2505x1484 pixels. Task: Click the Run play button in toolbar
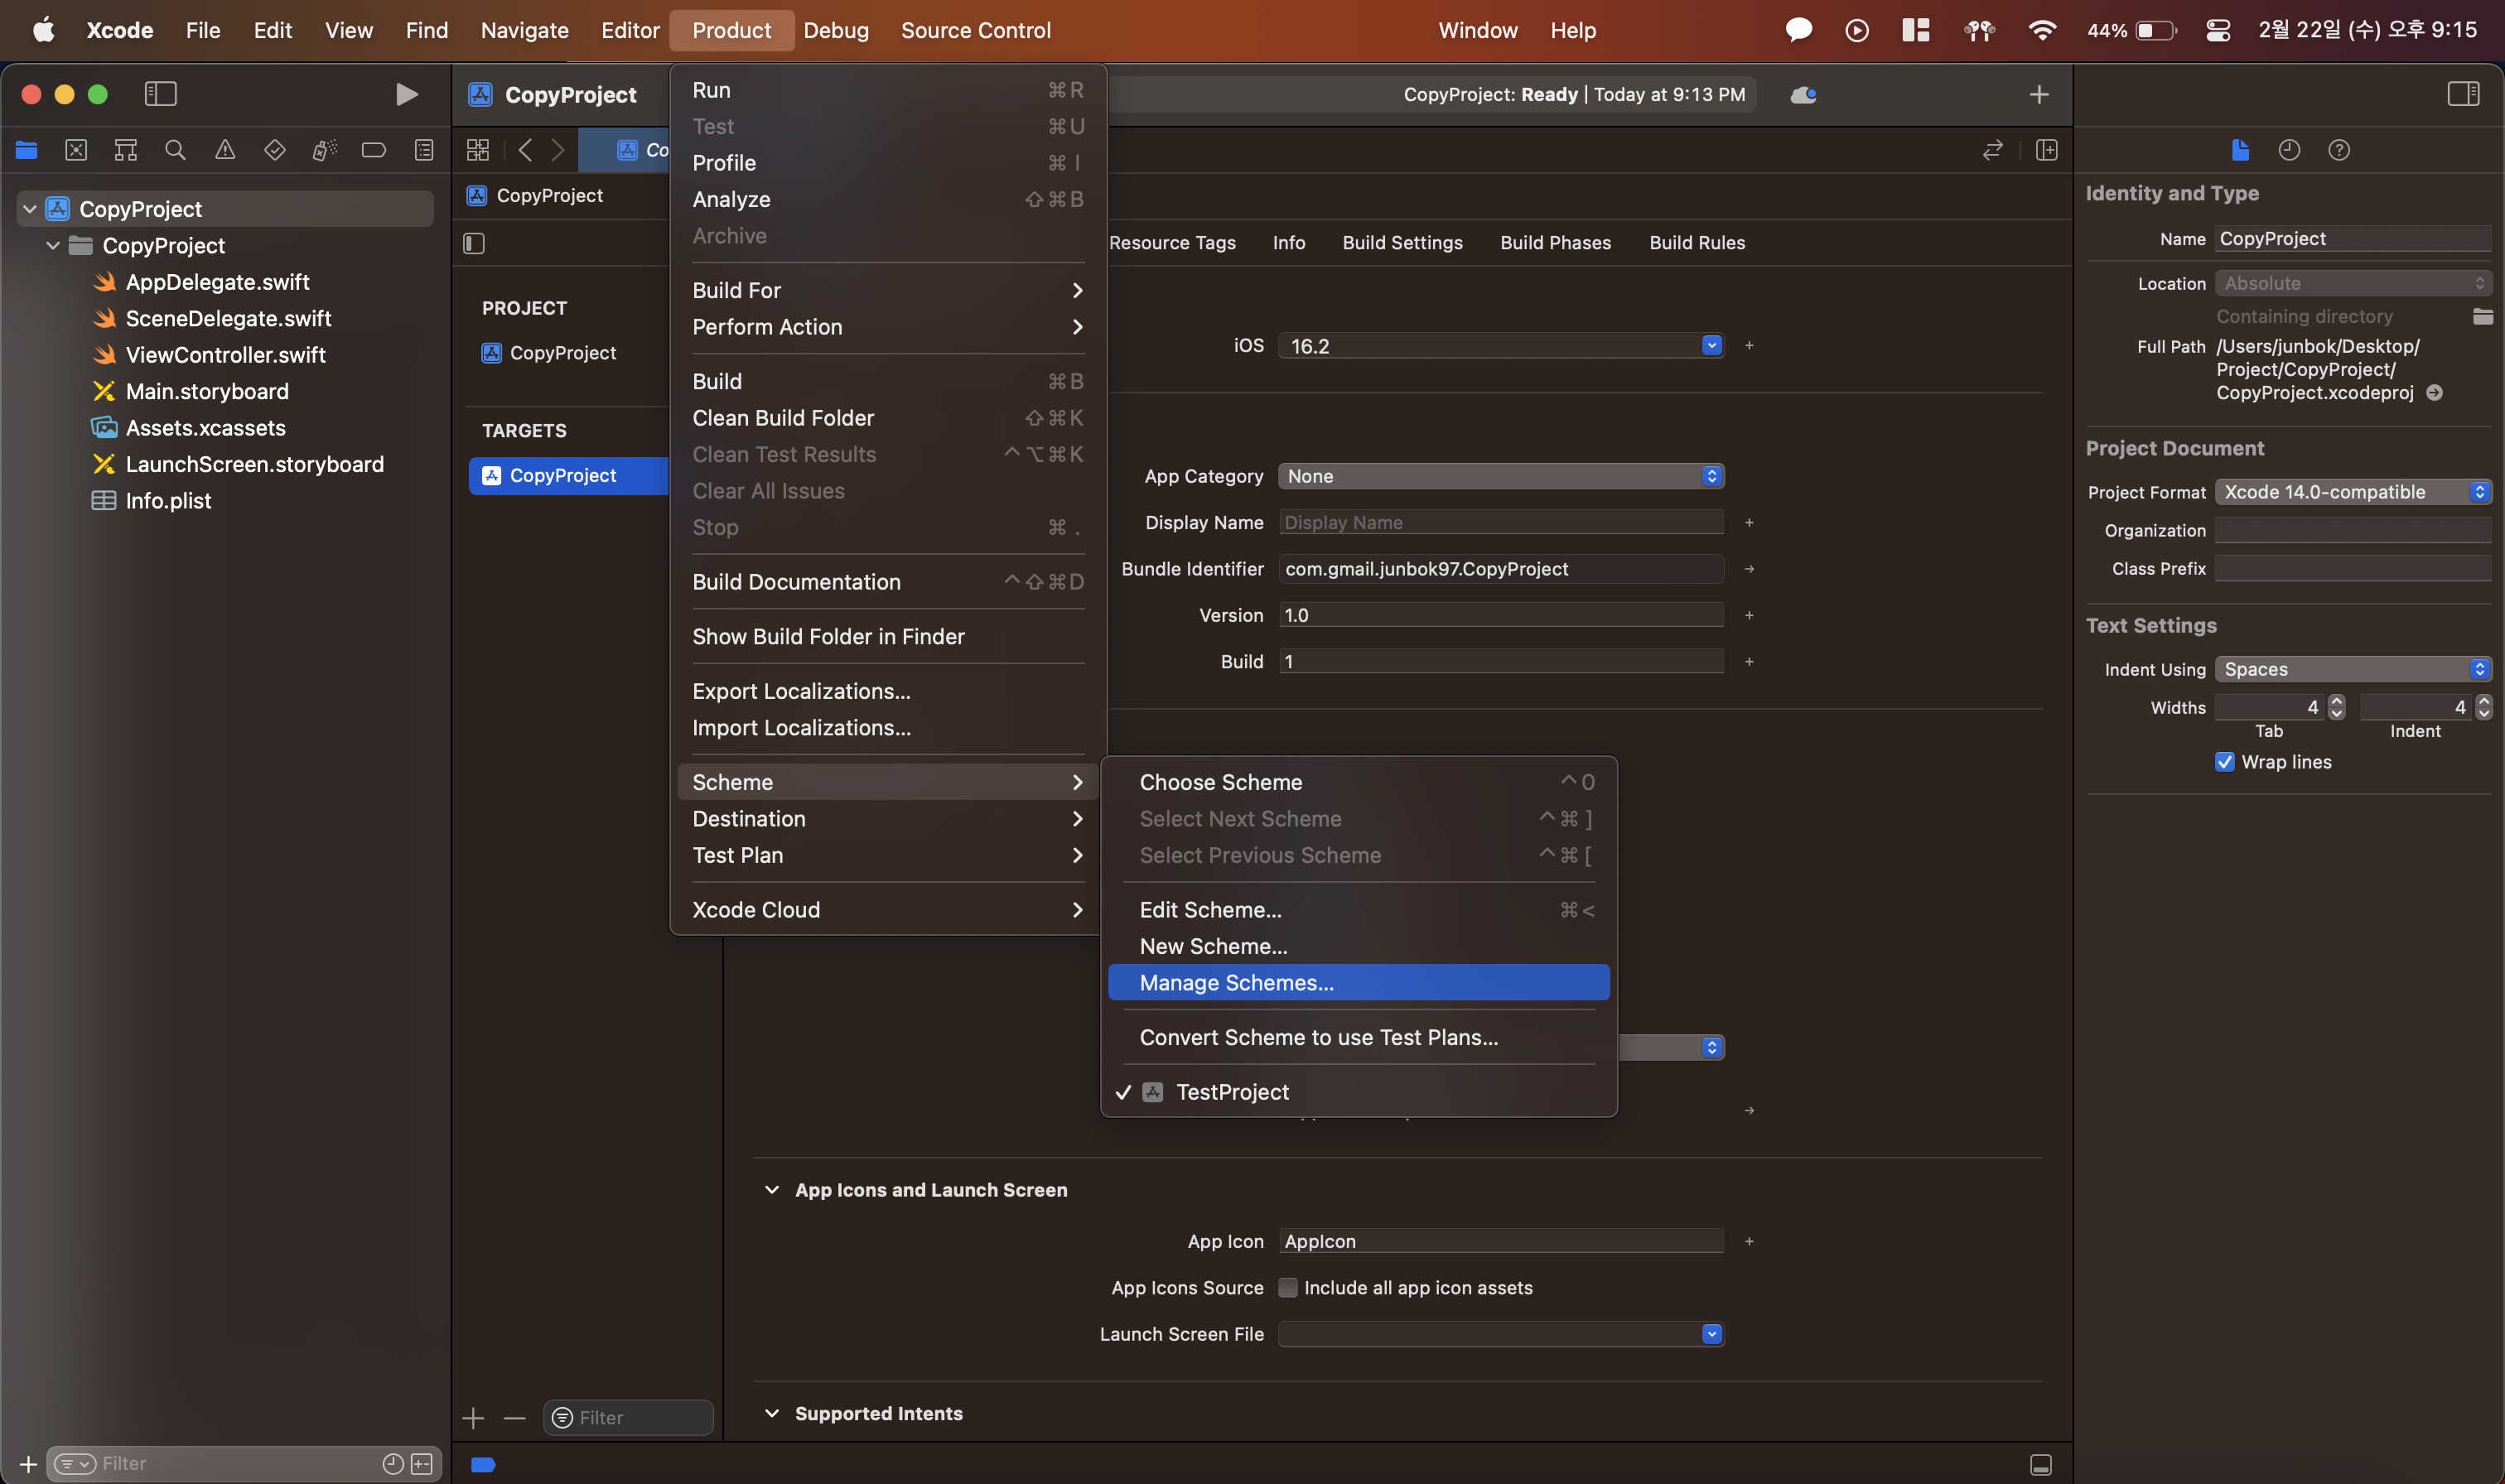406,94
